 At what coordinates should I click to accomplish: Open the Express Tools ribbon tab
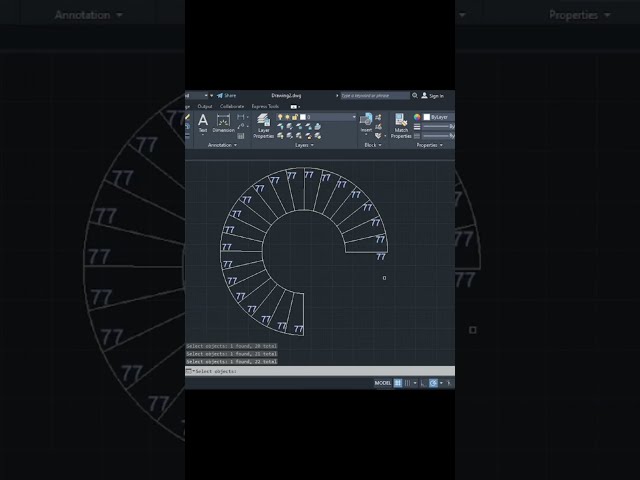click(x=265, y=107)
